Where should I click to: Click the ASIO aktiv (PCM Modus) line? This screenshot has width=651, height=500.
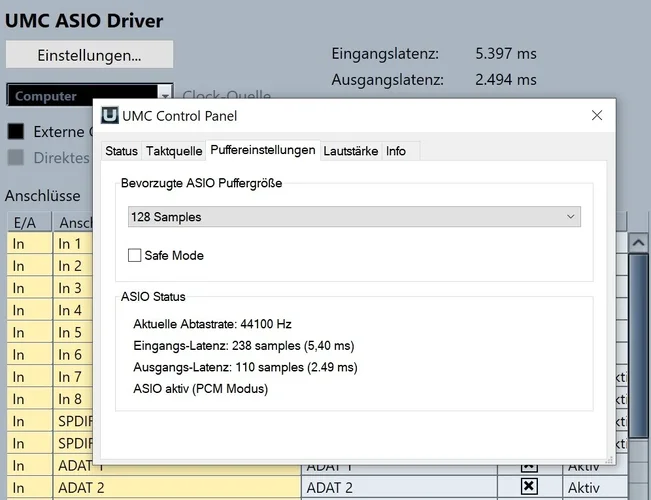click(201, 389)
